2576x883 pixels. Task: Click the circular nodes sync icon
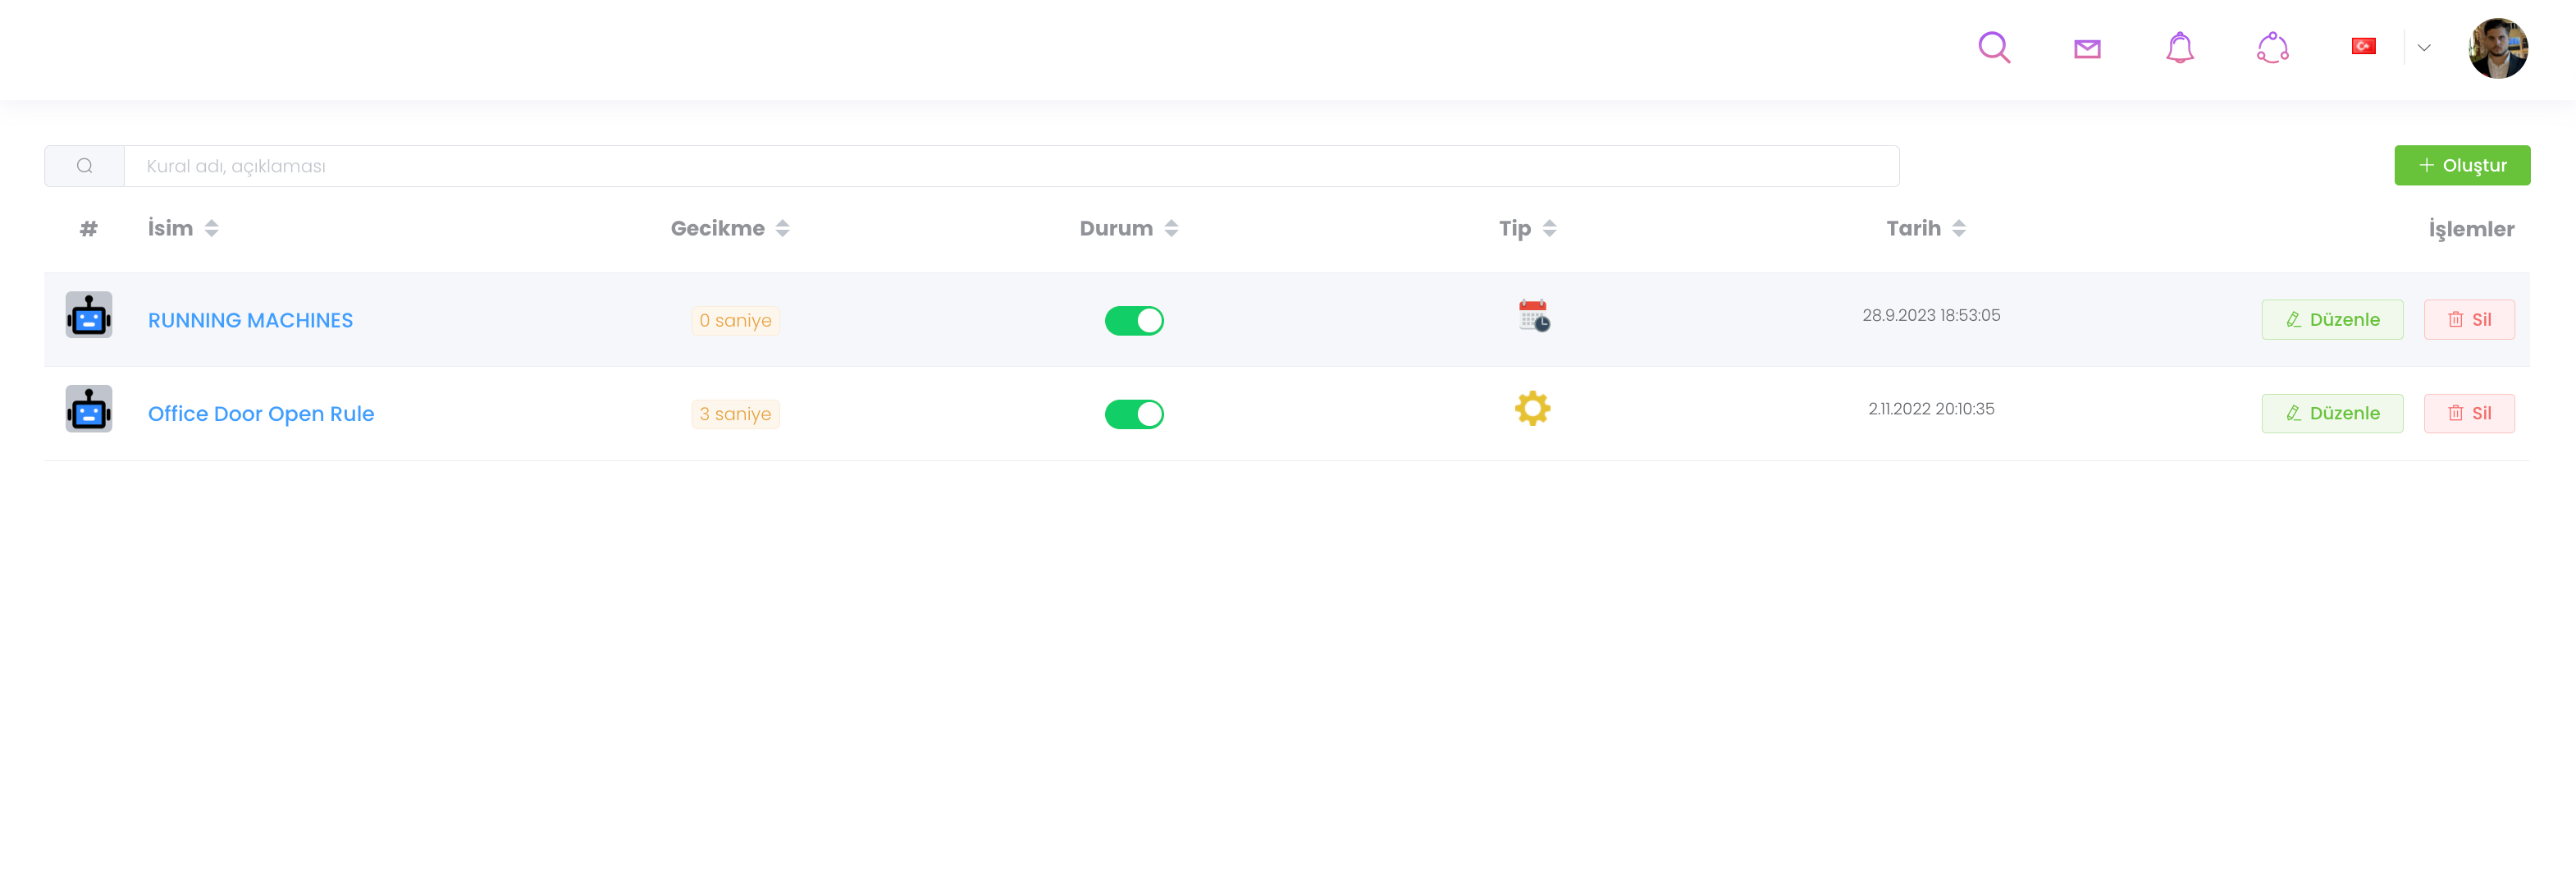click(2272, 47)
